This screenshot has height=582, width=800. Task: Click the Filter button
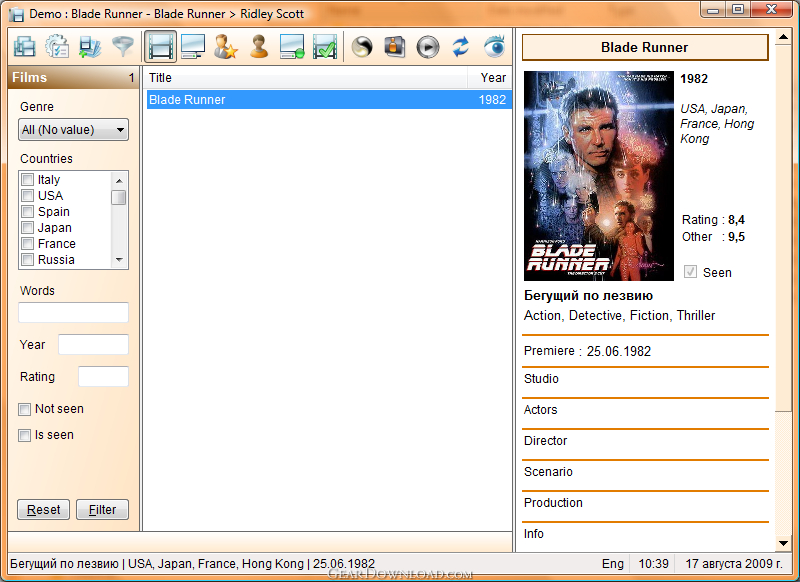click(102, 510)
